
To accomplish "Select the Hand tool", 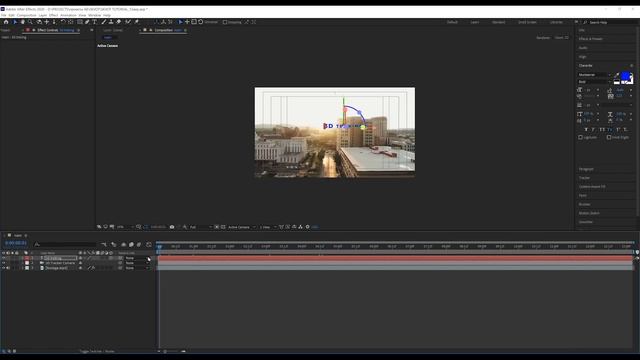I will (x=22, y=22).
